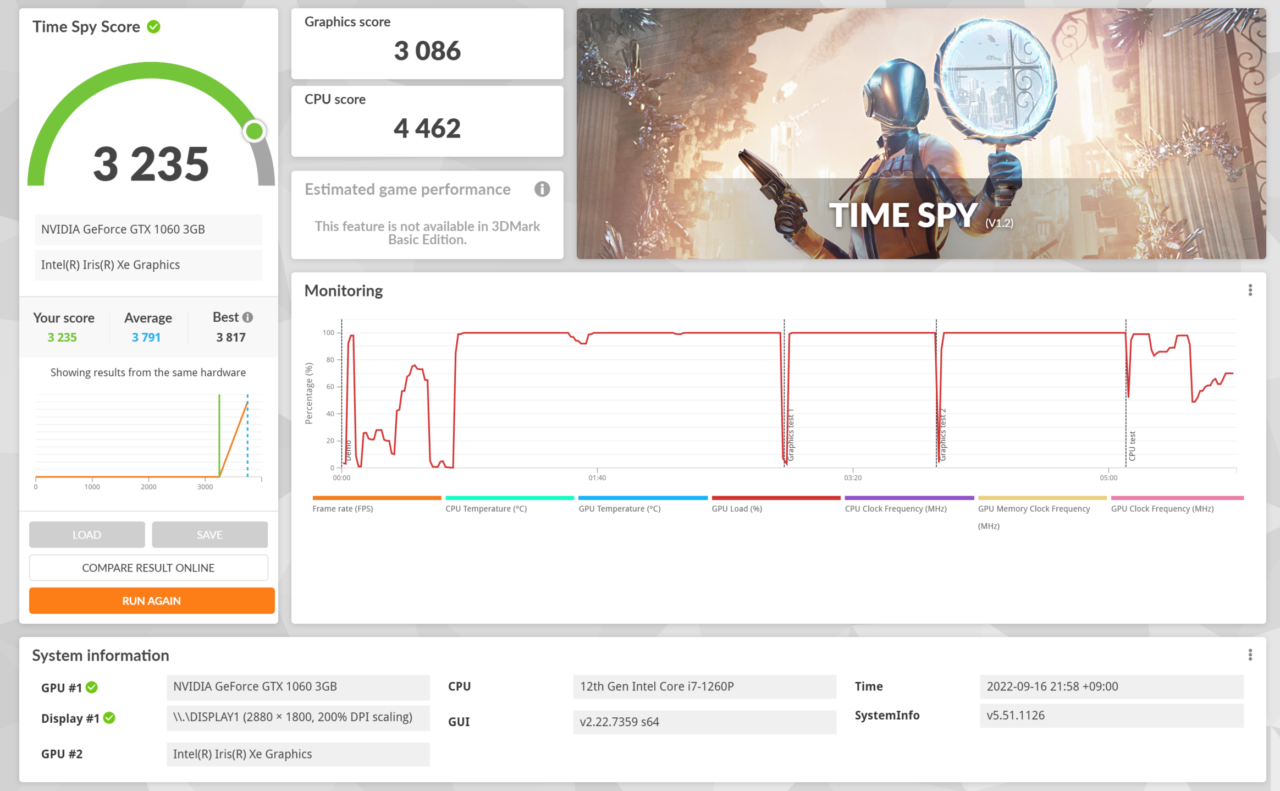
Task: Click the Showing results from the same hardware text
Action: coord(148,373)
